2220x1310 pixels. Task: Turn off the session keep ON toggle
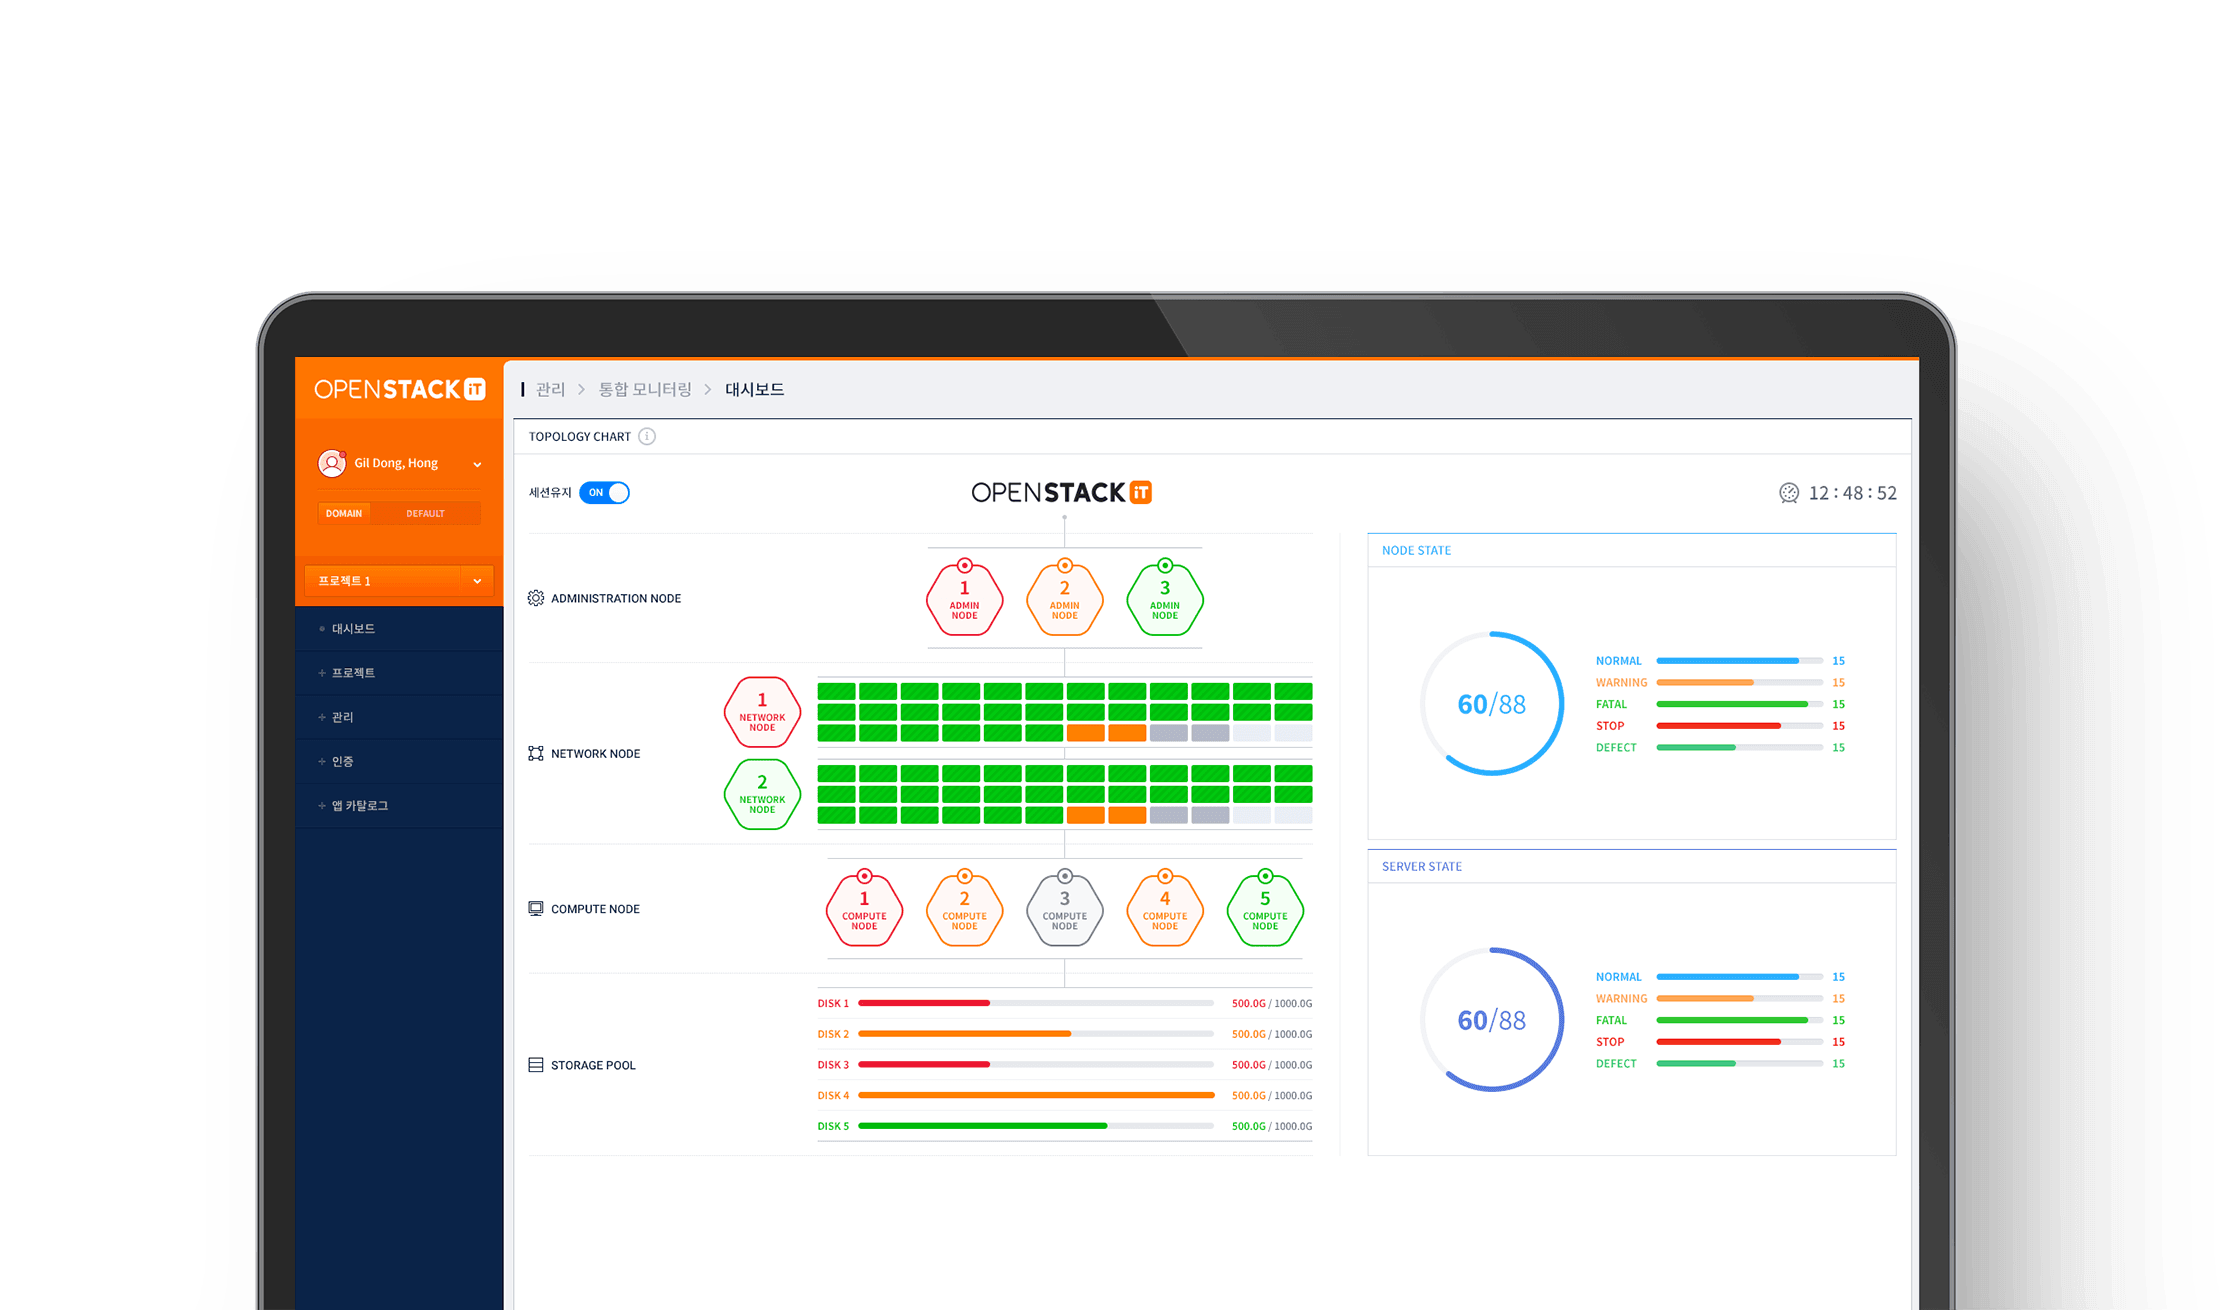click(605, 493)
